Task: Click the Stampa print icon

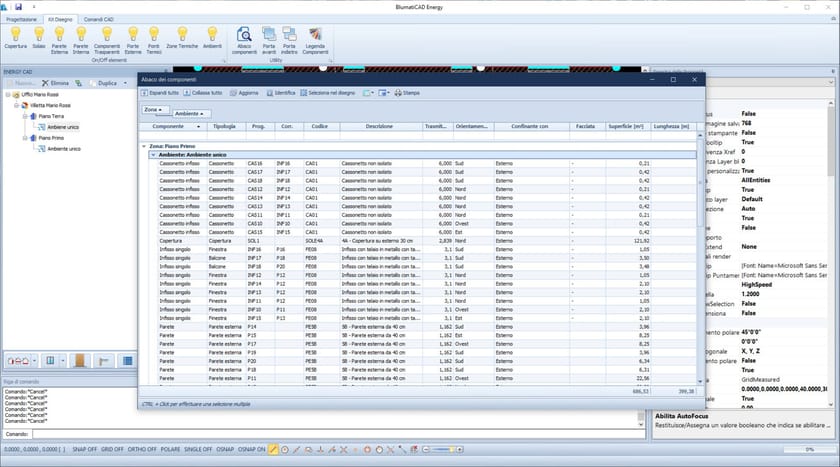Action: pyautogui.click(x=397, y=92)
